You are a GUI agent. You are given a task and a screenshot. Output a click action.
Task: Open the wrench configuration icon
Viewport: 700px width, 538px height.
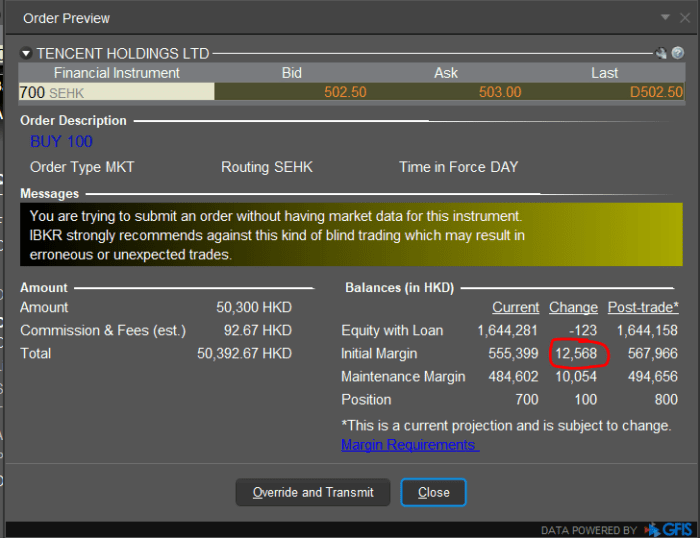[661, 53]
